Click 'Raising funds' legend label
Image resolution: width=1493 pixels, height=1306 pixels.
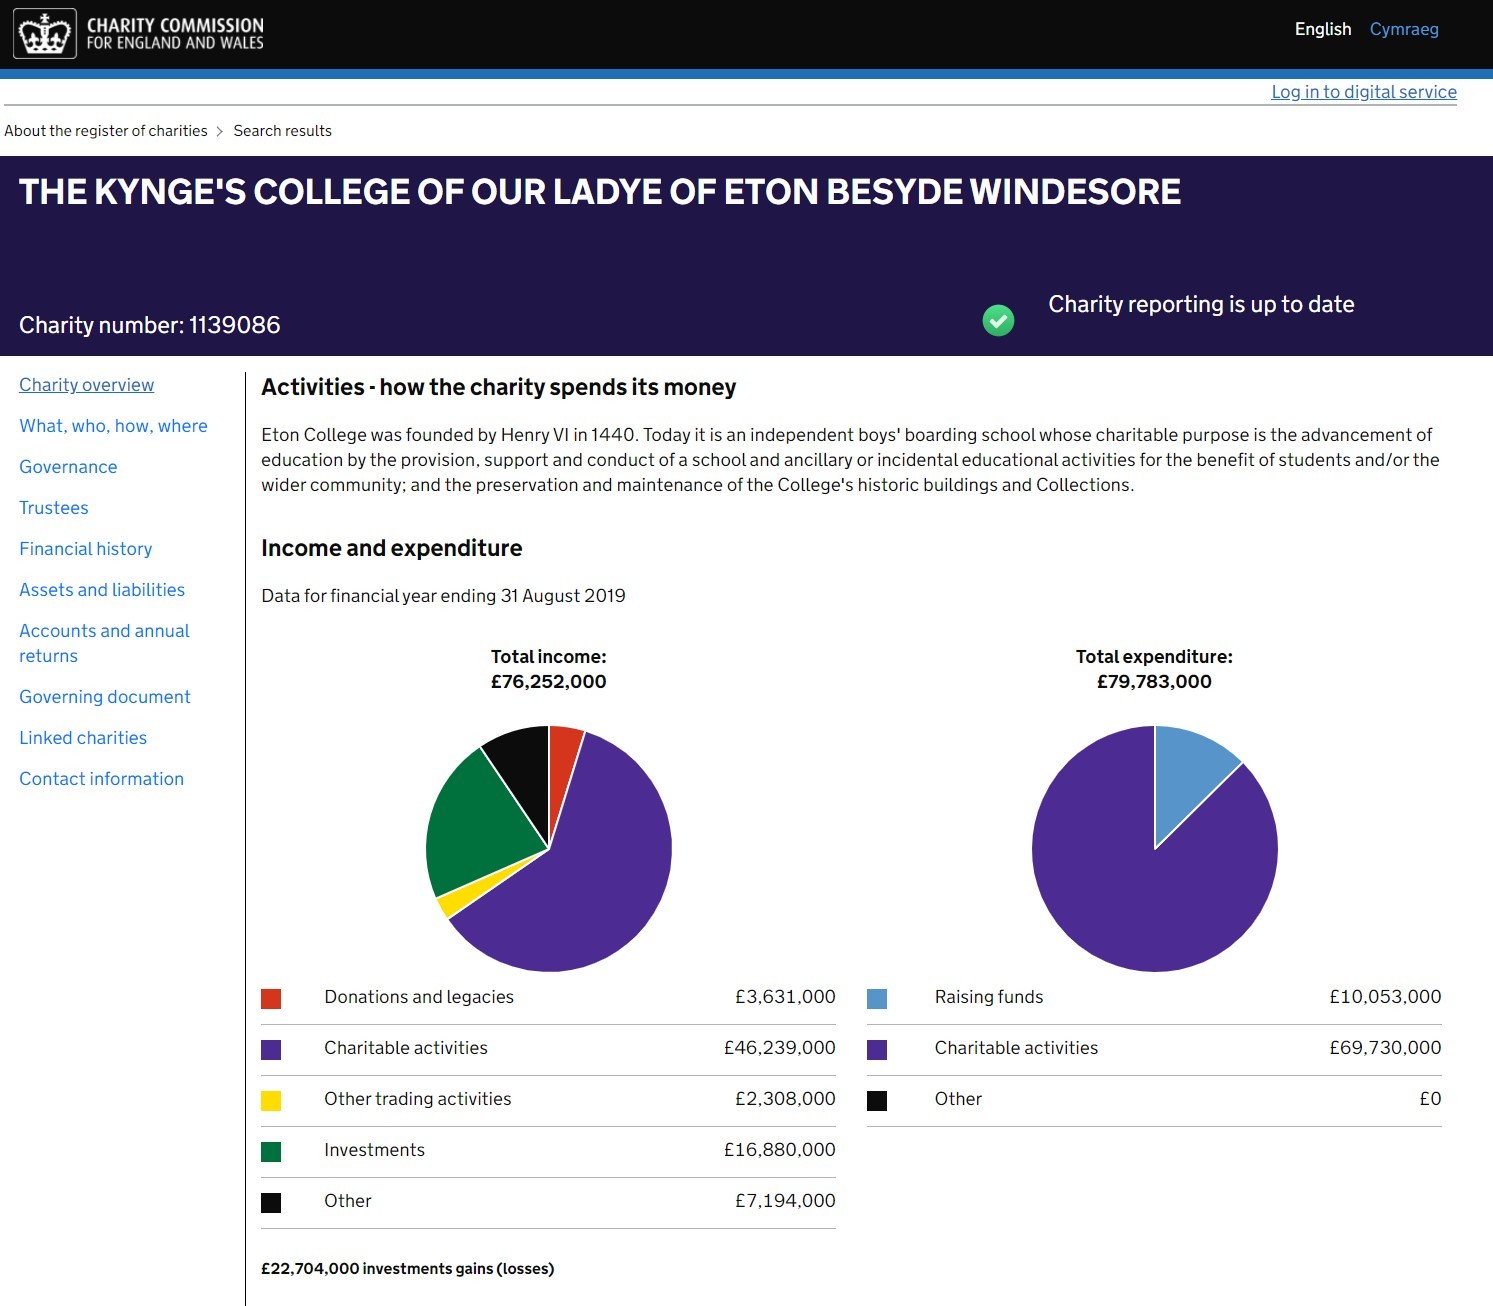(989, 997)
